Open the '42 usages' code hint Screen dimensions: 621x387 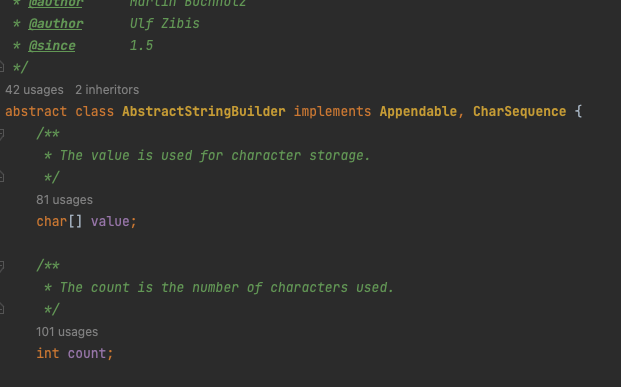point(34,90)
